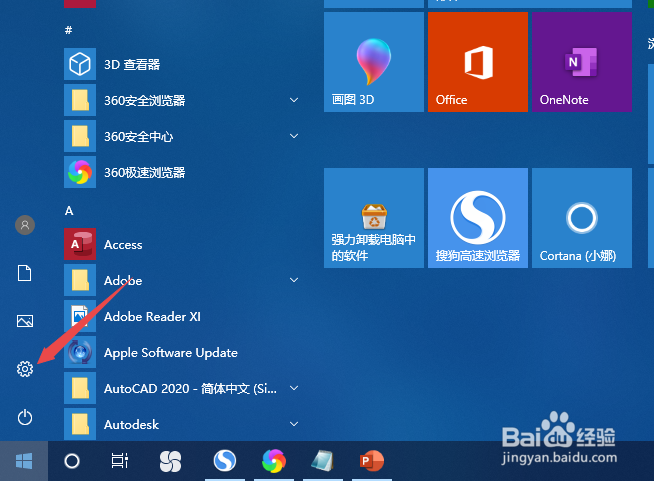Expand the 360安全浏览器 folder chevron
This screenshot has width=654, height=481.
click(294, 100)
